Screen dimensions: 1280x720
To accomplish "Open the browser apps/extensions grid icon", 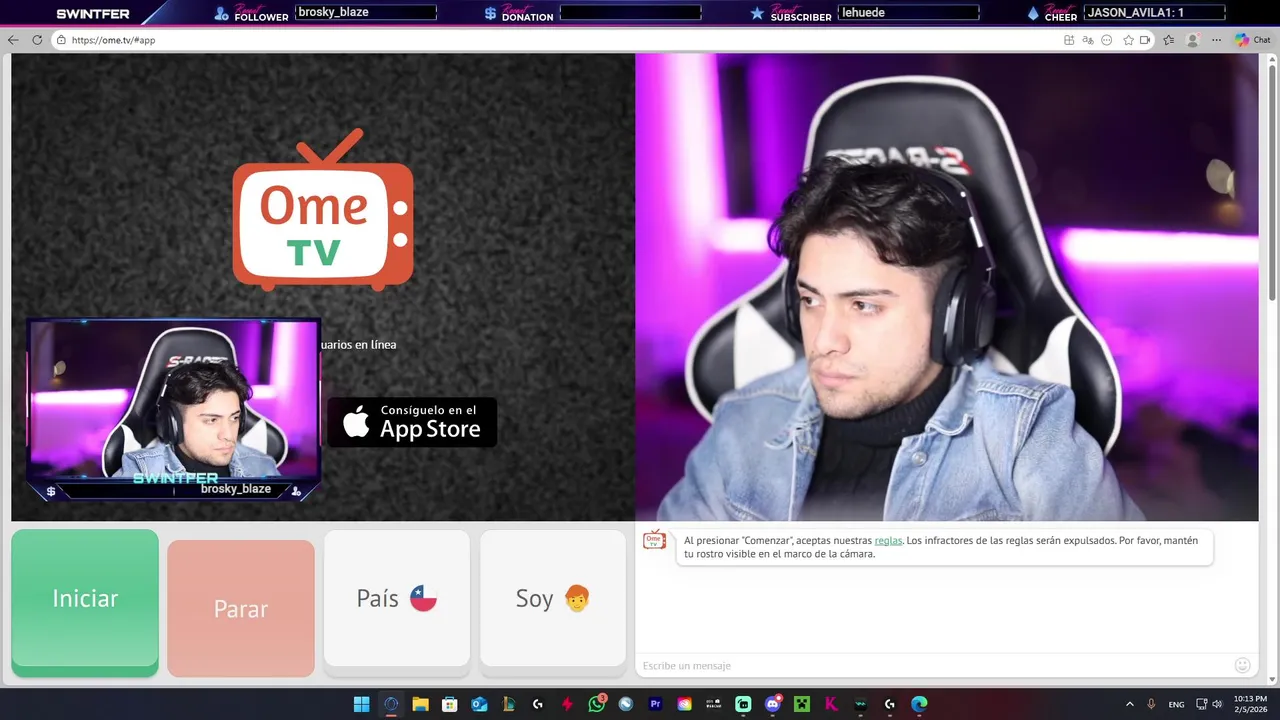I will pos(1069,40).
